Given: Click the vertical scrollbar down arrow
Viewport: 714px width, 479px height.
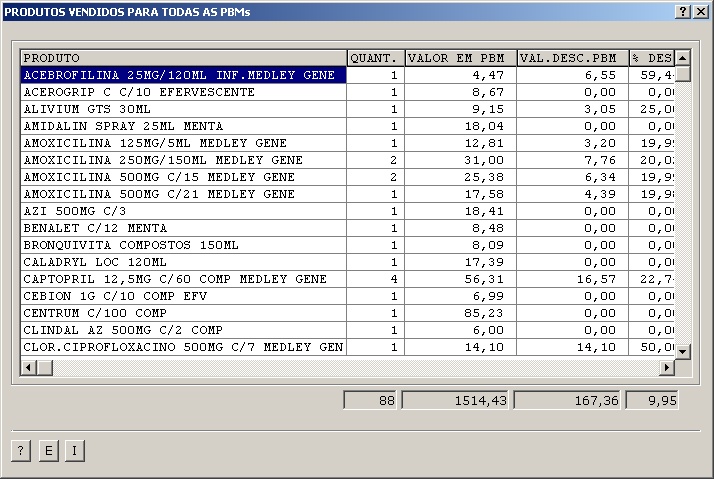Looking at the screenshot, I should point(683,351).
